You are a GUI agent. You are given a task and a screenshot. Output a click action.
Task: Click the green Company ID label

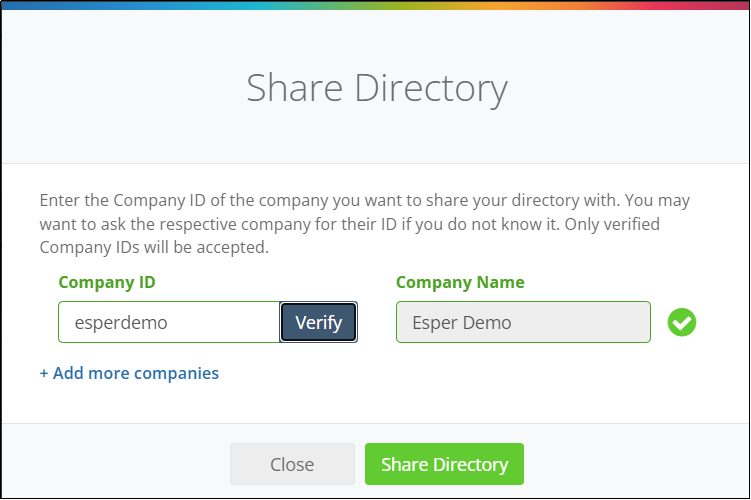tap(107, 283)
